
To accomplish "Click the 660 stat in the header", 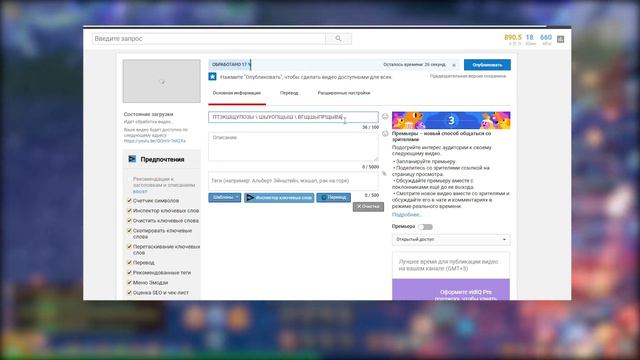I will 546,37.
